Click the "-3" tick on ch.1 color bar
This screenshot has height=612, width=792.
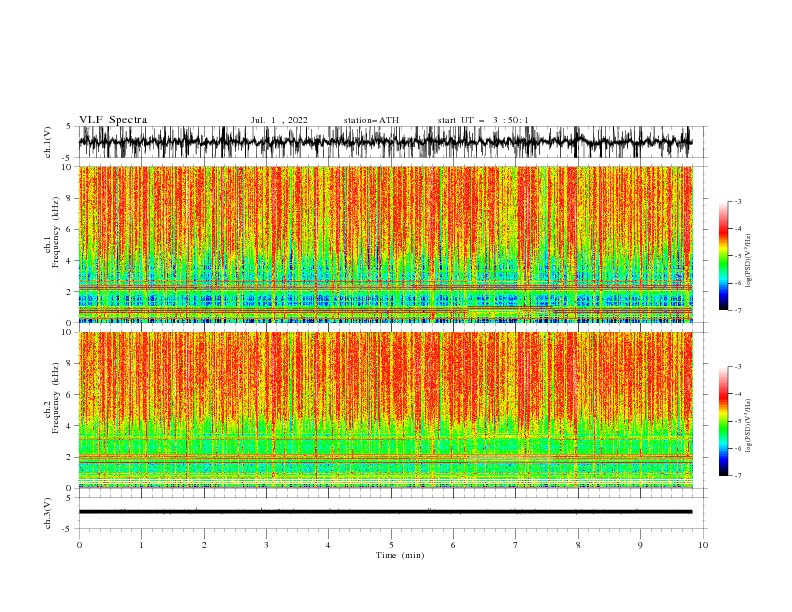click(737, 201)
